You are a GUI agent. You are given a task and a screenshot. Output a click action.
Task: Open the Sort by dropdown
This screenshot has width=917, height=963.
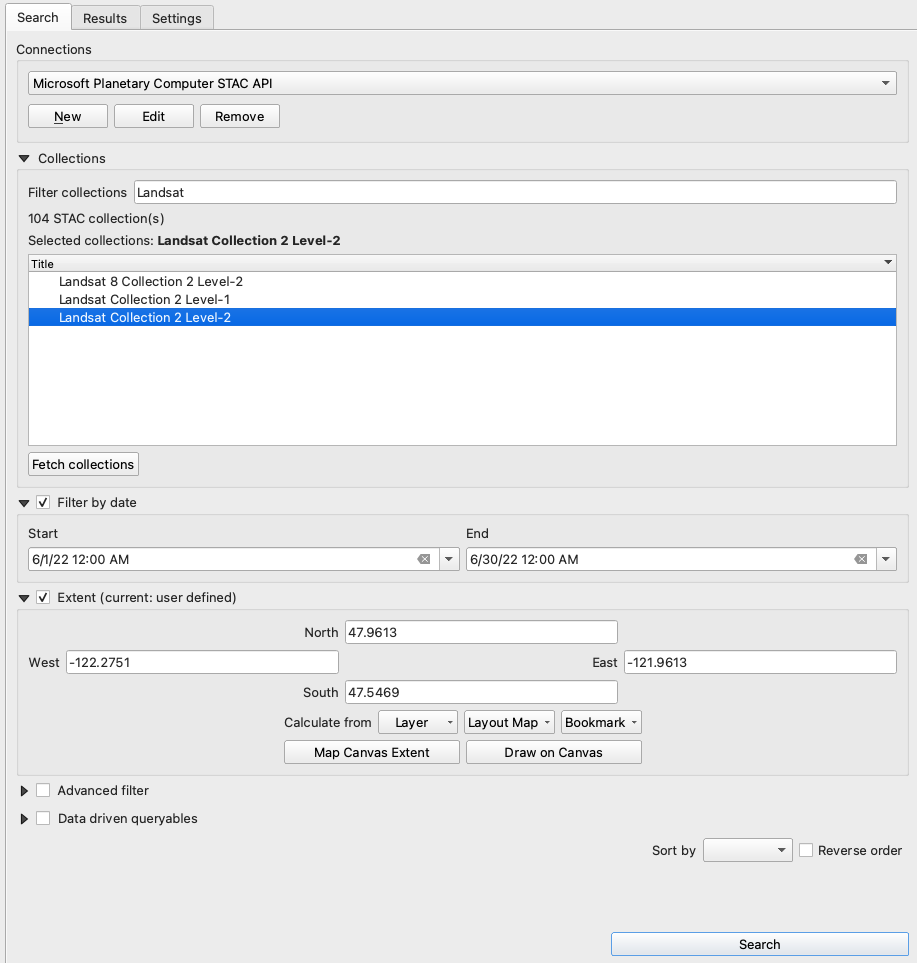(x=747, y=850)
